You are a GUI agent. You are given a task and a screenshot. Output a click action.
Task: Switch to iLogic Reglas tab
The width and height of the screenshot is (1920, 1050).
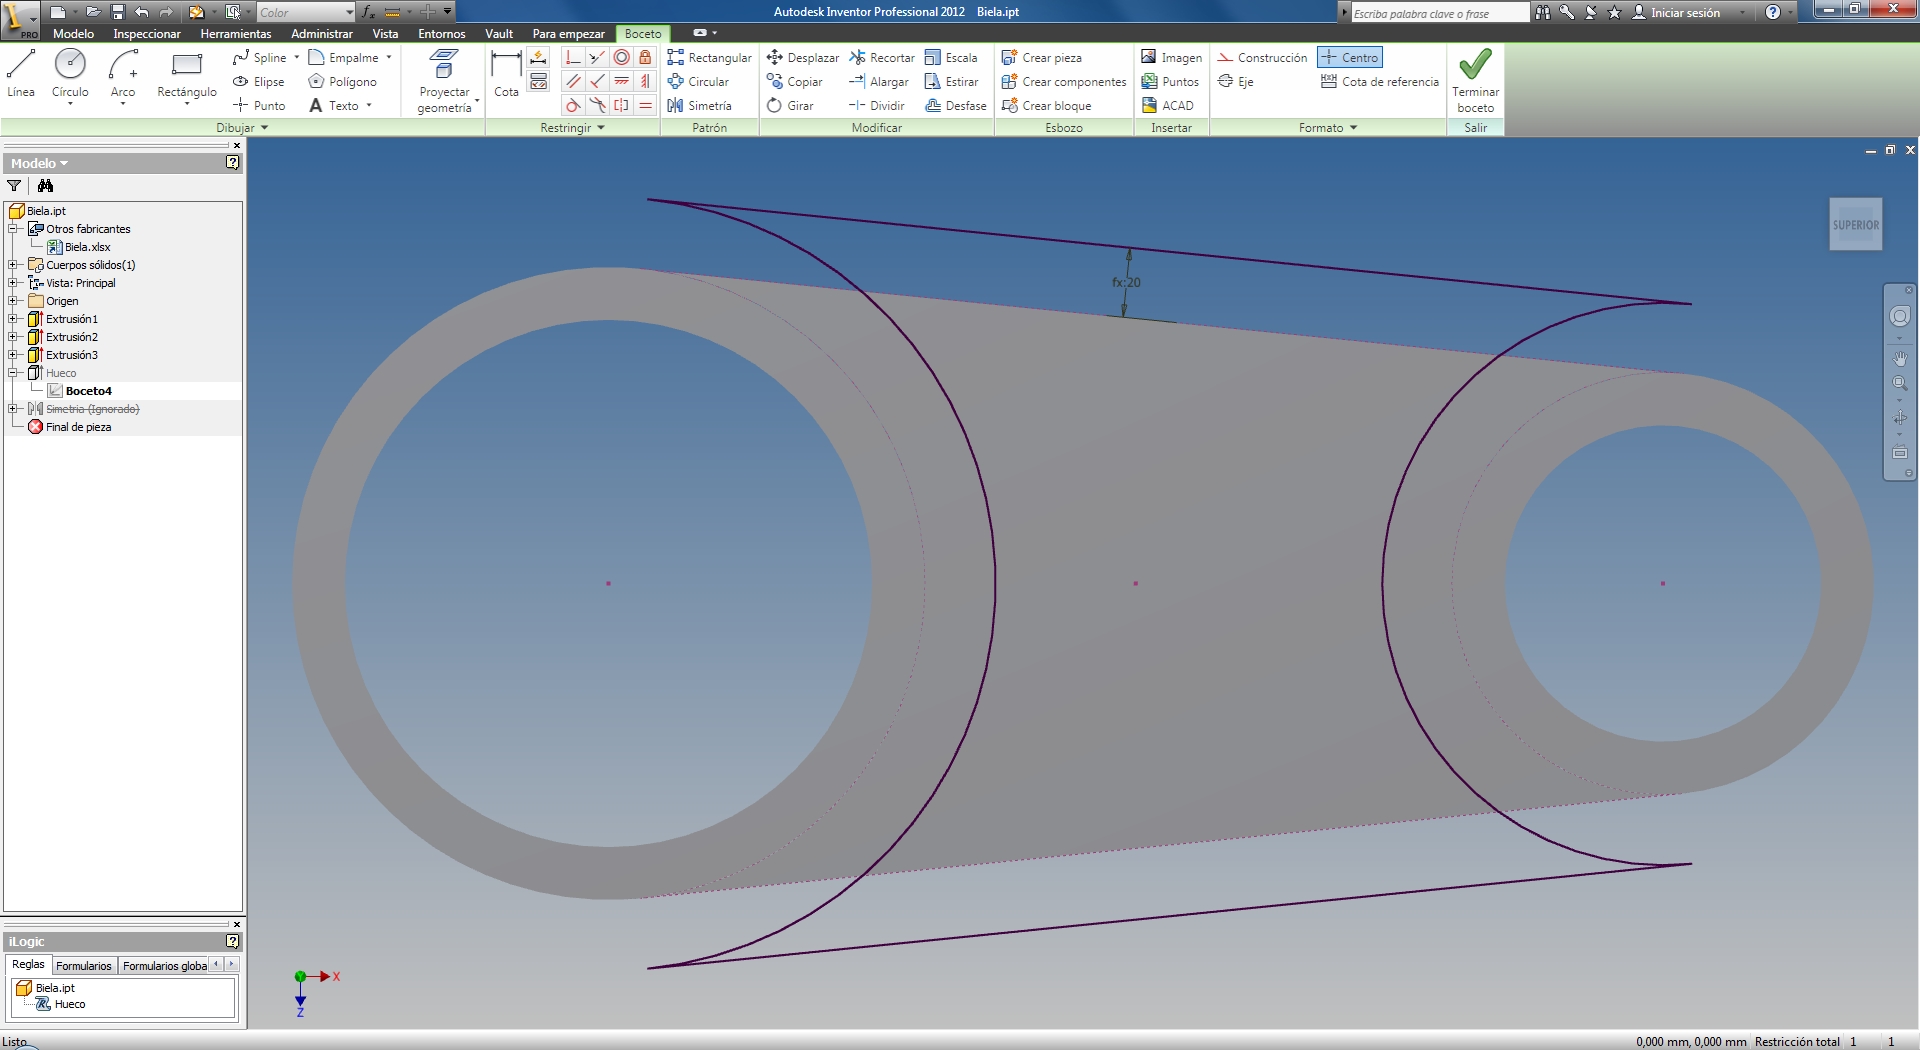[x=28, y=965]
